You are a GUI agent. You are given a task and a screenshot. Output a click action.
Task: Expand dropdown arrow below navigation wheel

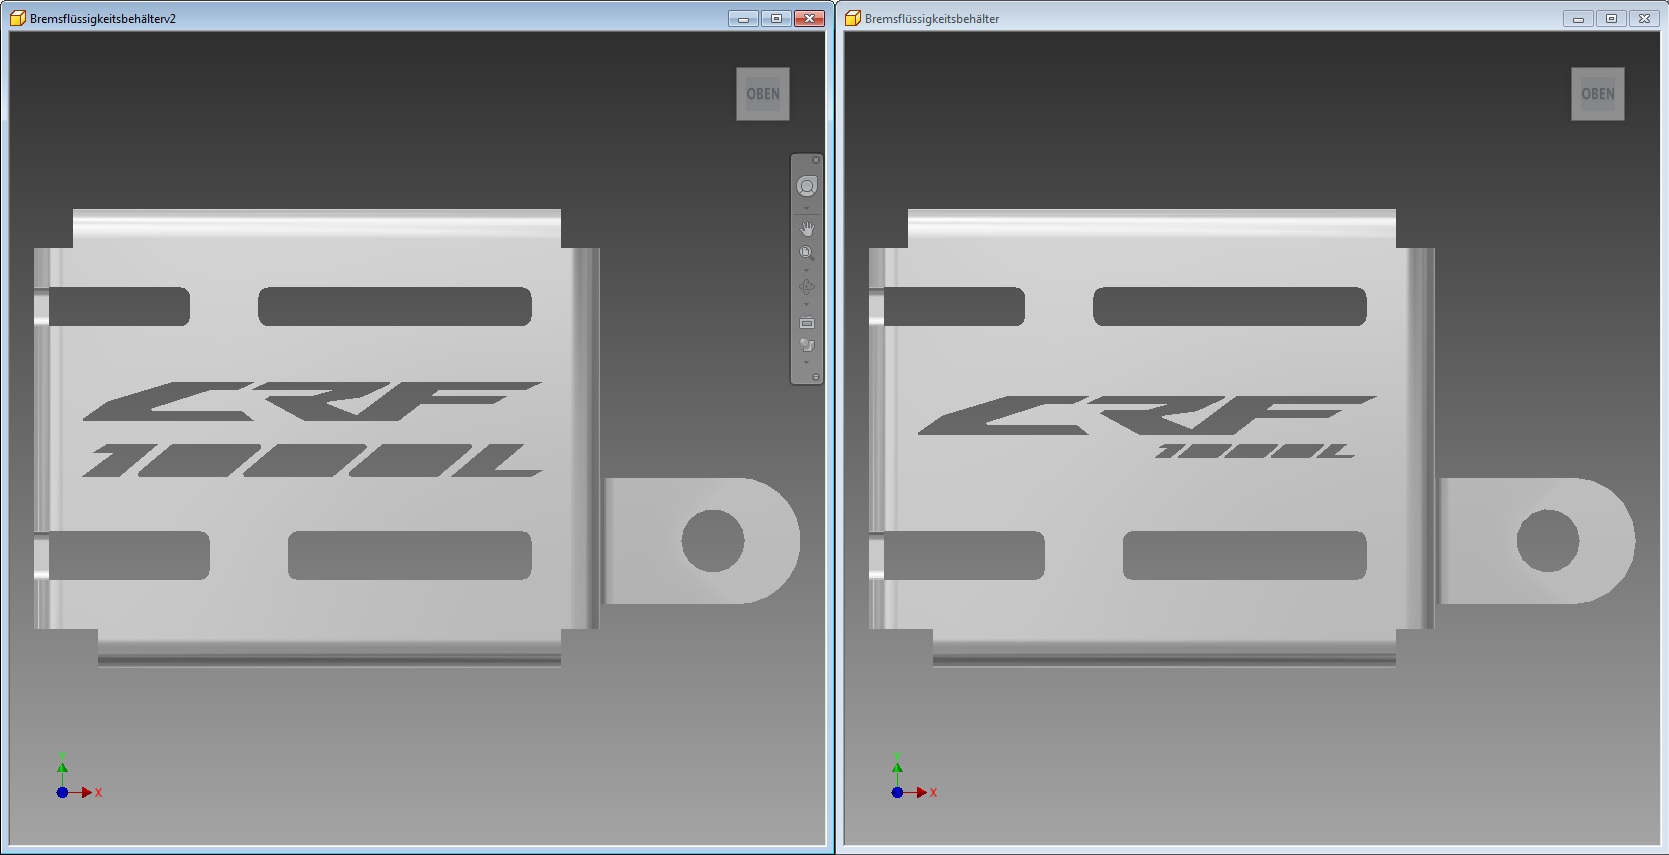coord(807,208)
